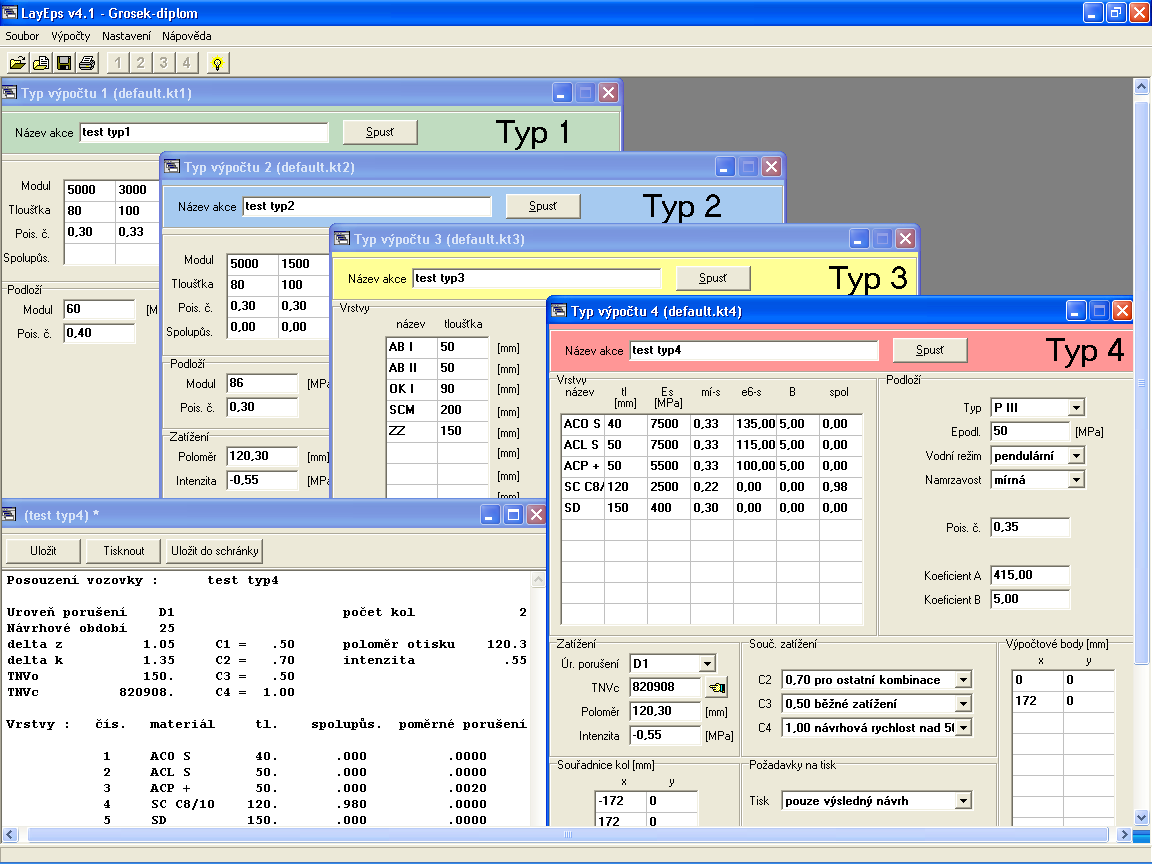Open the Namrzavost dropdown (mírná)
The height and width of the screenshot is (864, 1152).
click(1076, 480)
